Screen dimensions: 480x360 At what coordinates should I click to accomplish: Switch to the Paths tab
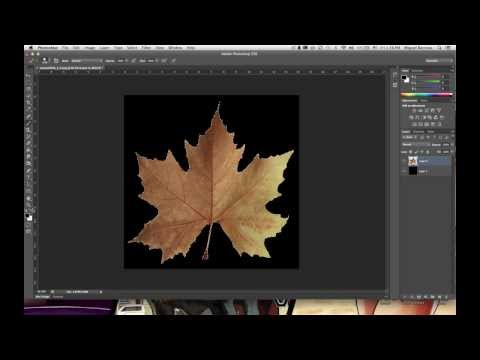point(430,132)
